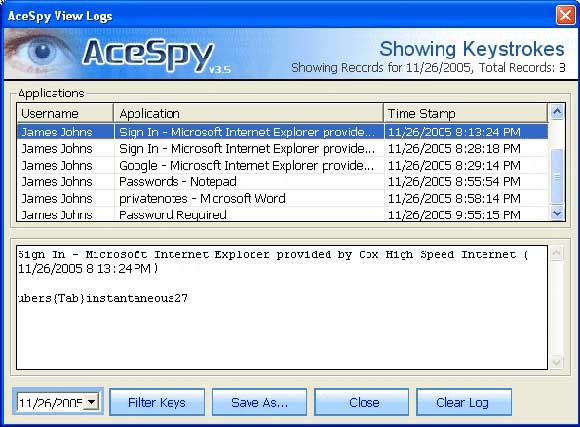Image resolution: width=580 pixels, height=427 pixels.
Task: Select the Sign In row at 8:28:18 PM
Action: point(283,149)
